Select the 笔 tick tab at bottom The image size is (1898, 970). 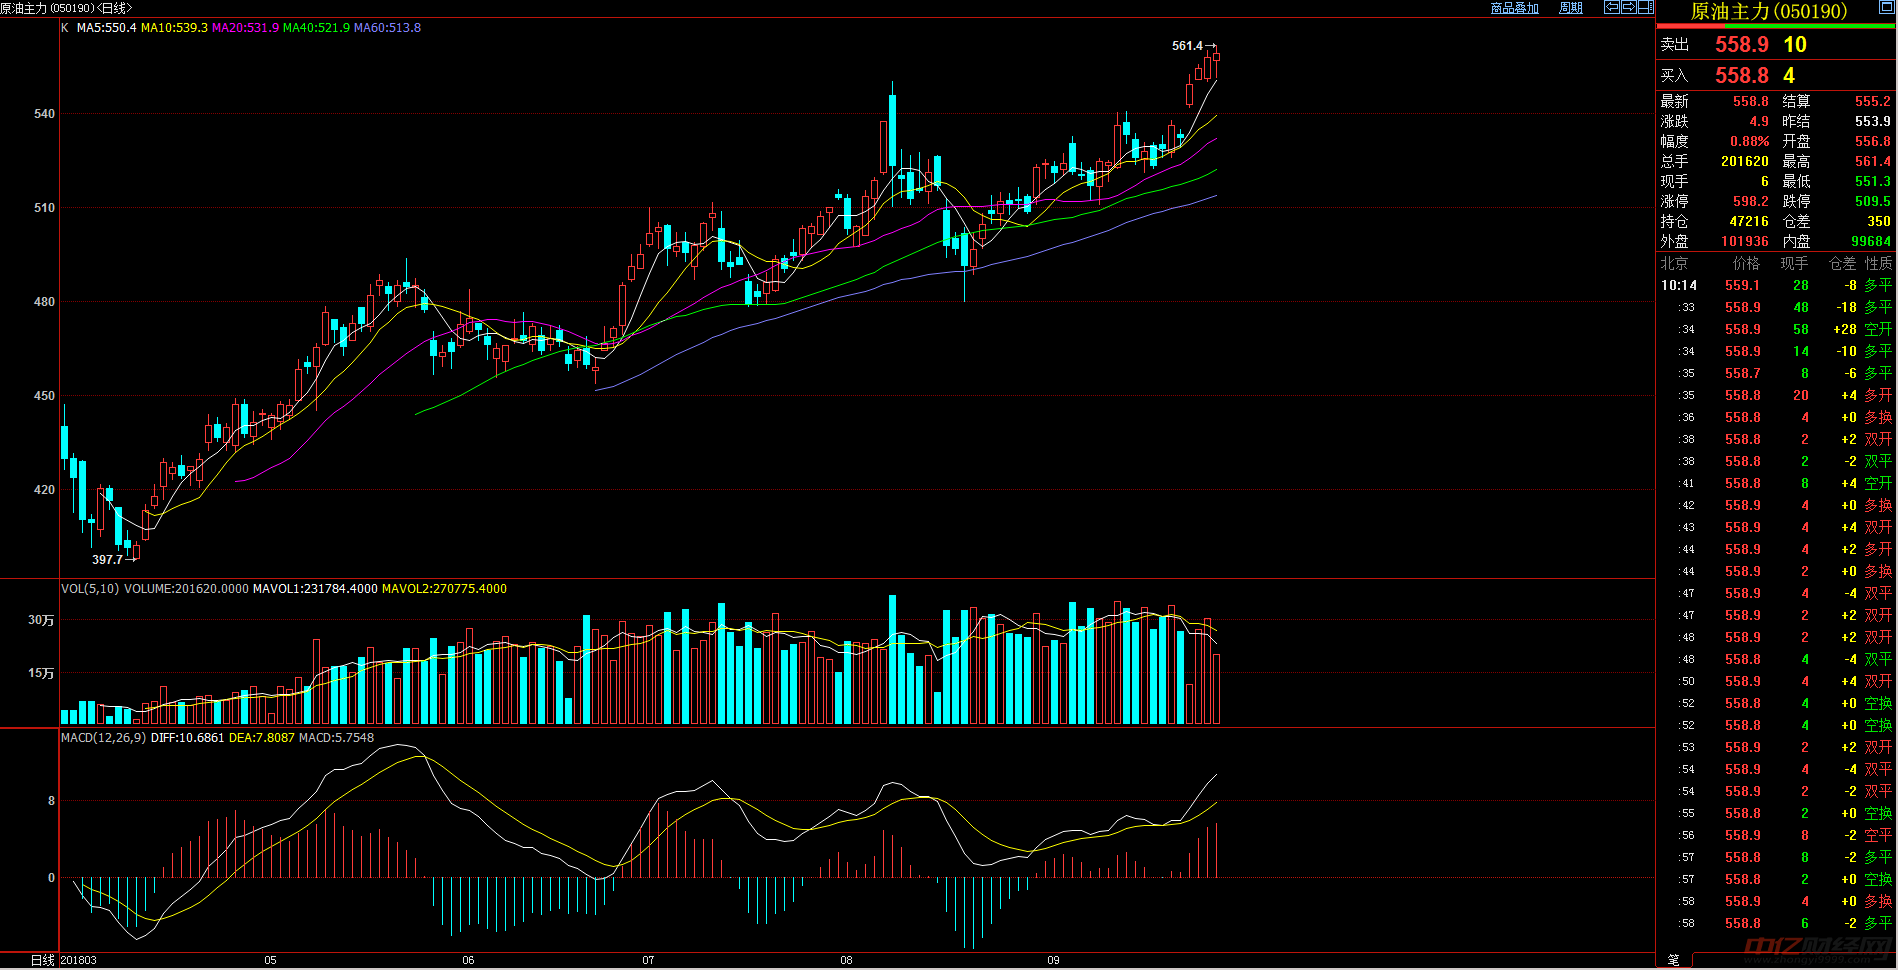[x=1673, y=960]
